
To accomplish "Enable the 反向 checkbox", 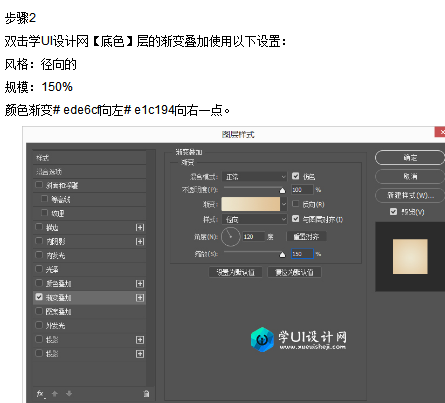I will (296, 204).
